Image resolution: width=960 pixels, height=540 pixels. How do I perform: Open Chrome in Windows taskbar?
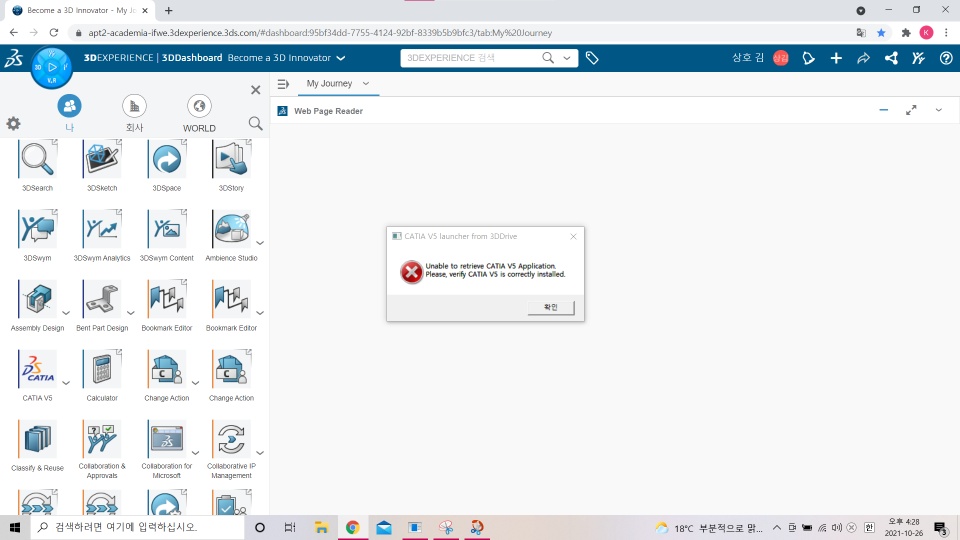(x=353, y=527)
